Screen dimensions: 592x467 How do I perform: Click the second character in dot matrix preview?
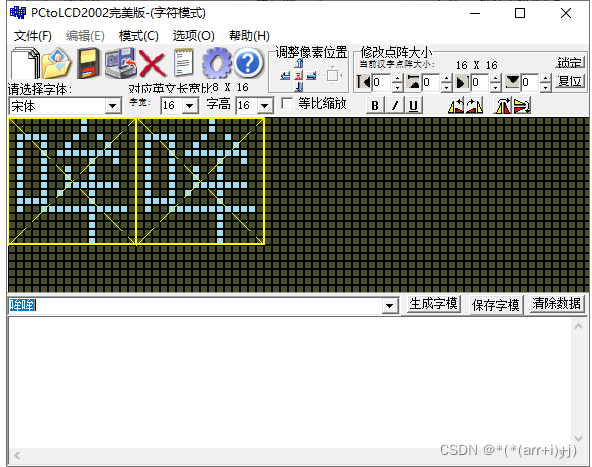click(200, 181)
